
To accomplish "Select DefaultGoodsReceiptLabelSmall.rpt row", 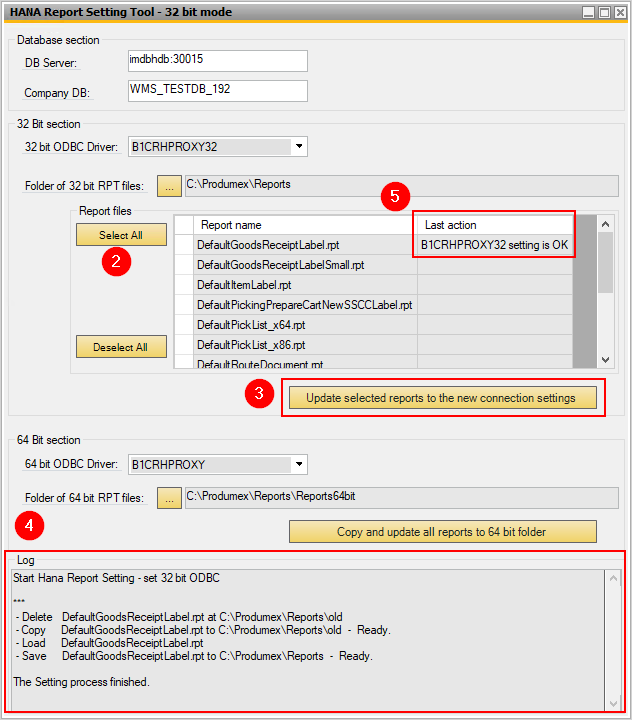I will 280,265.
